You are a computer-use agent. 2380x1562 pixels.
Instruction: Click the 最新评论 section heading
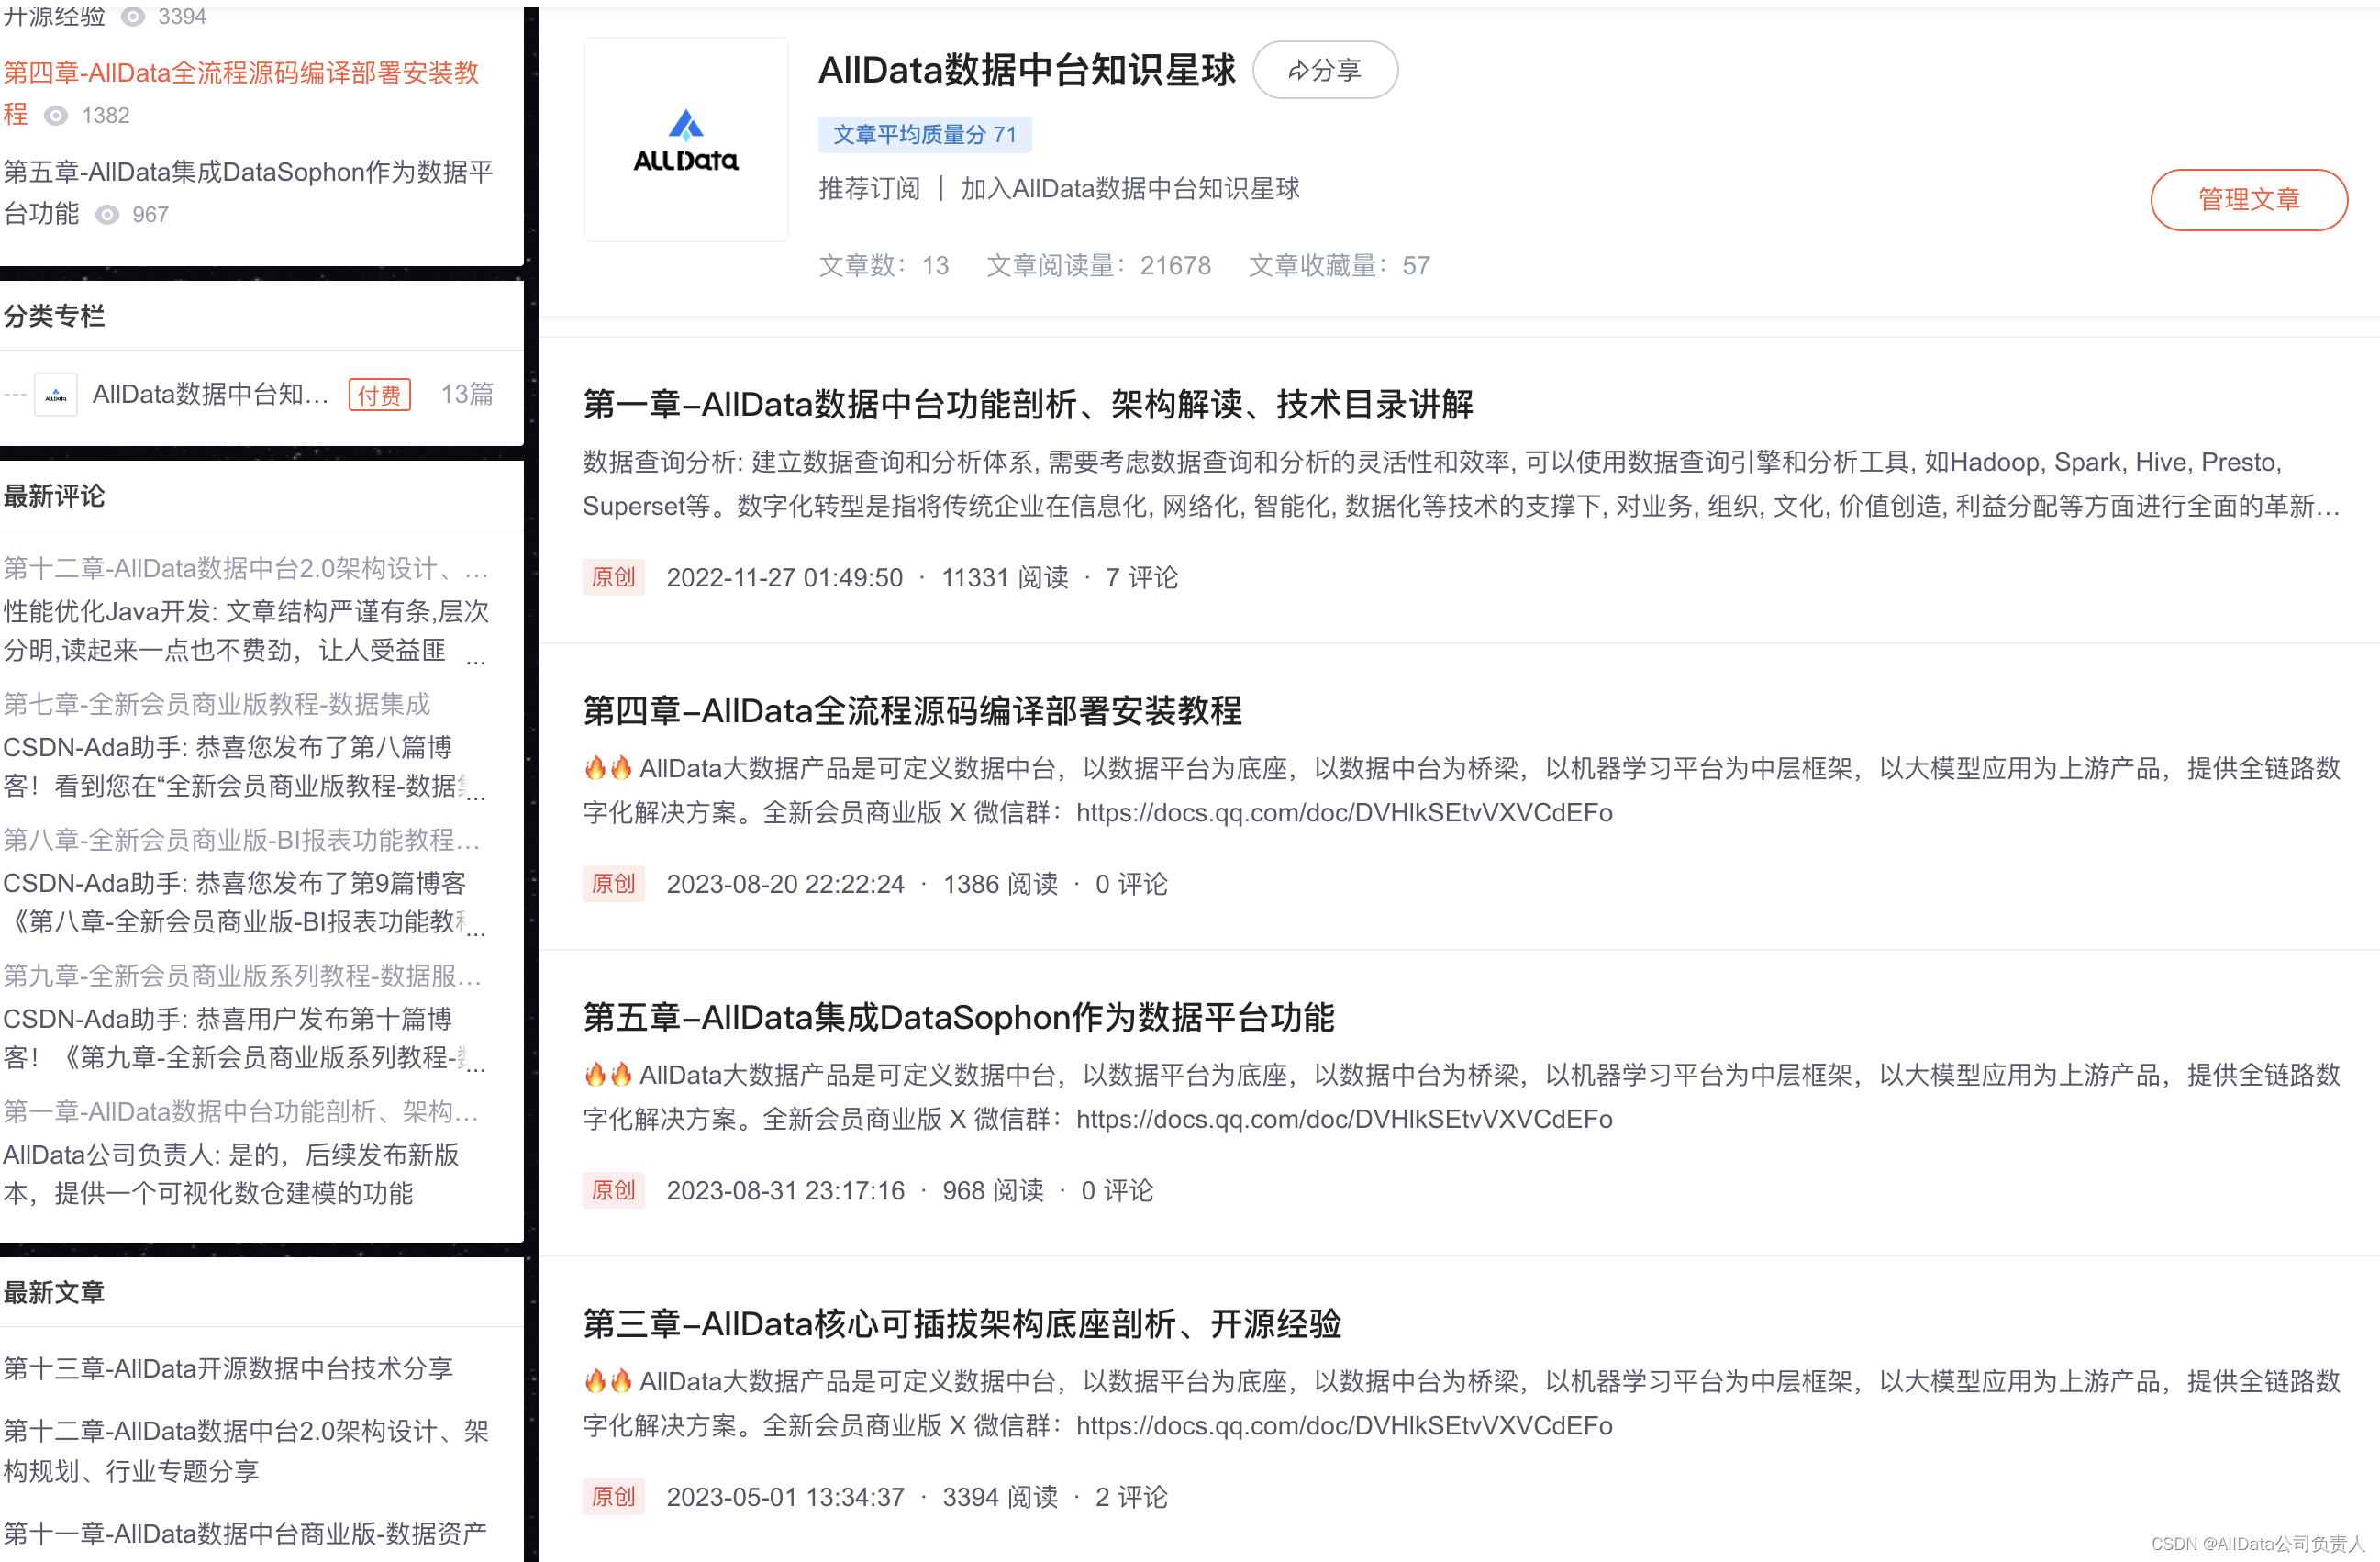[54, 496]
